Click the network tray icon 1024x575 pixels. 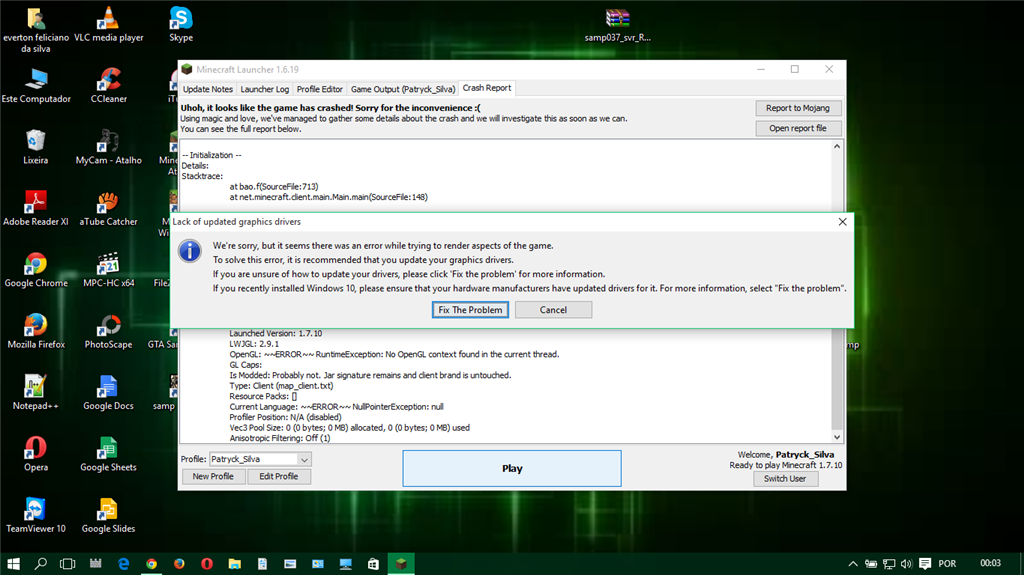coord(889,563)
